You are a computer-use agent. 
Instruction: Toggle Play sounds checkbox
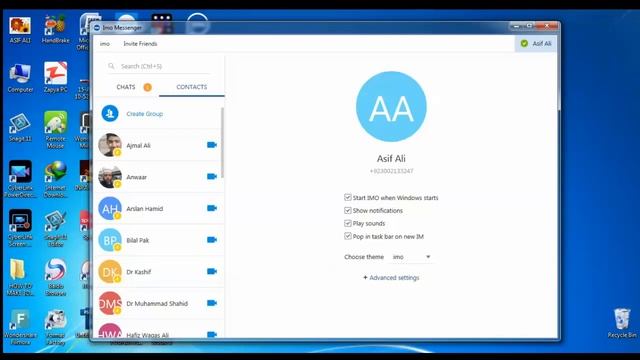tap(347, 223)
